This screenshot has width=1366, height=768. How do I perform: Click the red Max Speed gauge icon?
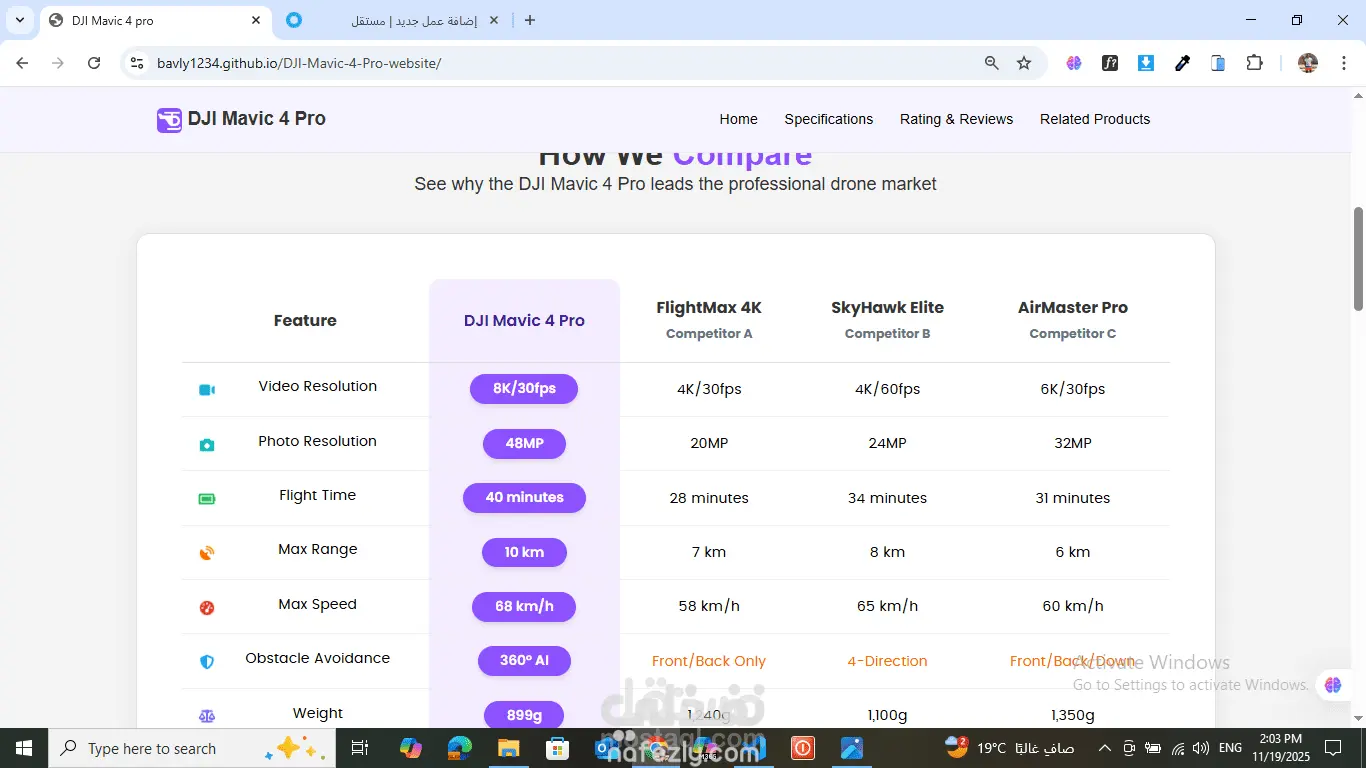pos(207,608)
